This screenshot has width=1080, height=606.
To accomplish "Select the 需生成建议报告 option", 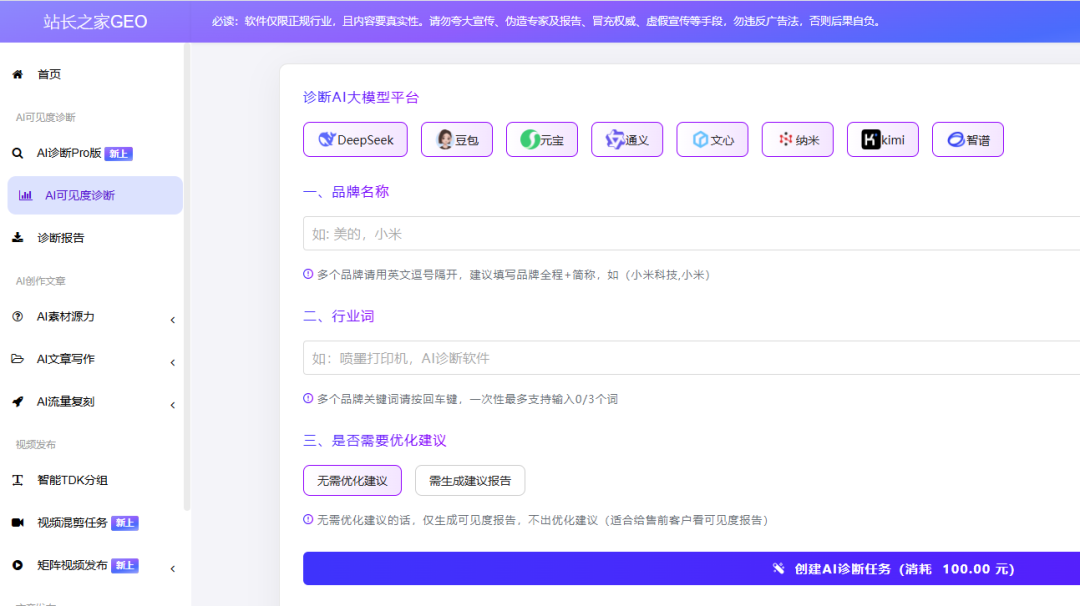I will pyautogui.click(x=470, y=481).
